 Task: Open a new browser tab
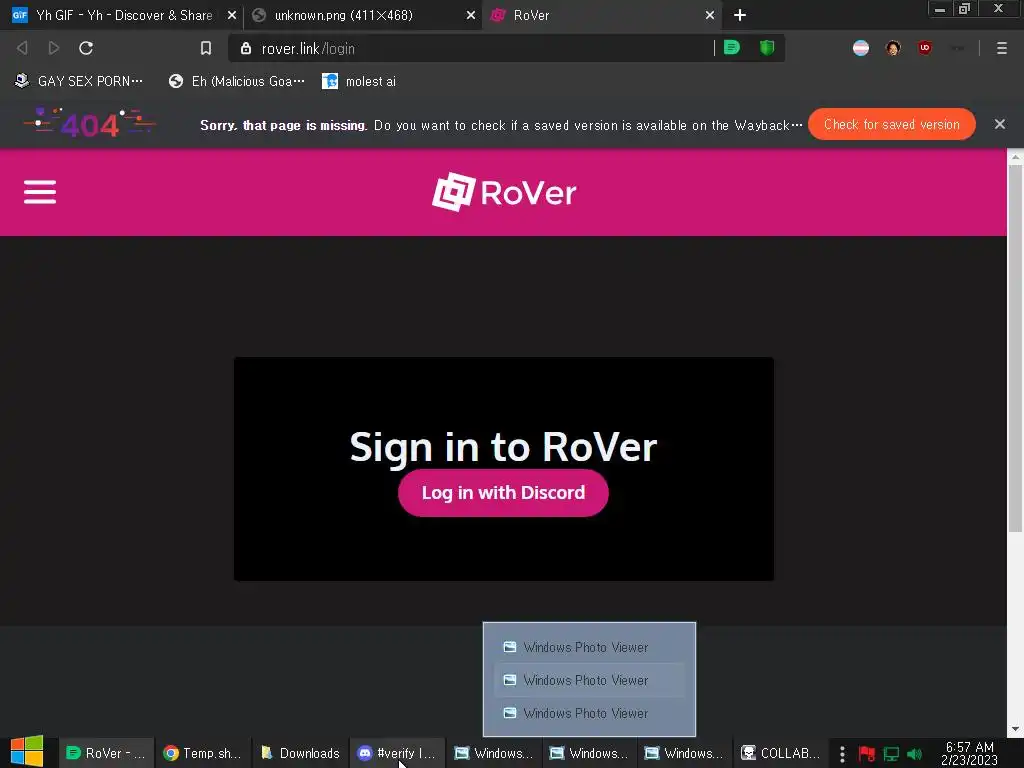tap(739, 15)
